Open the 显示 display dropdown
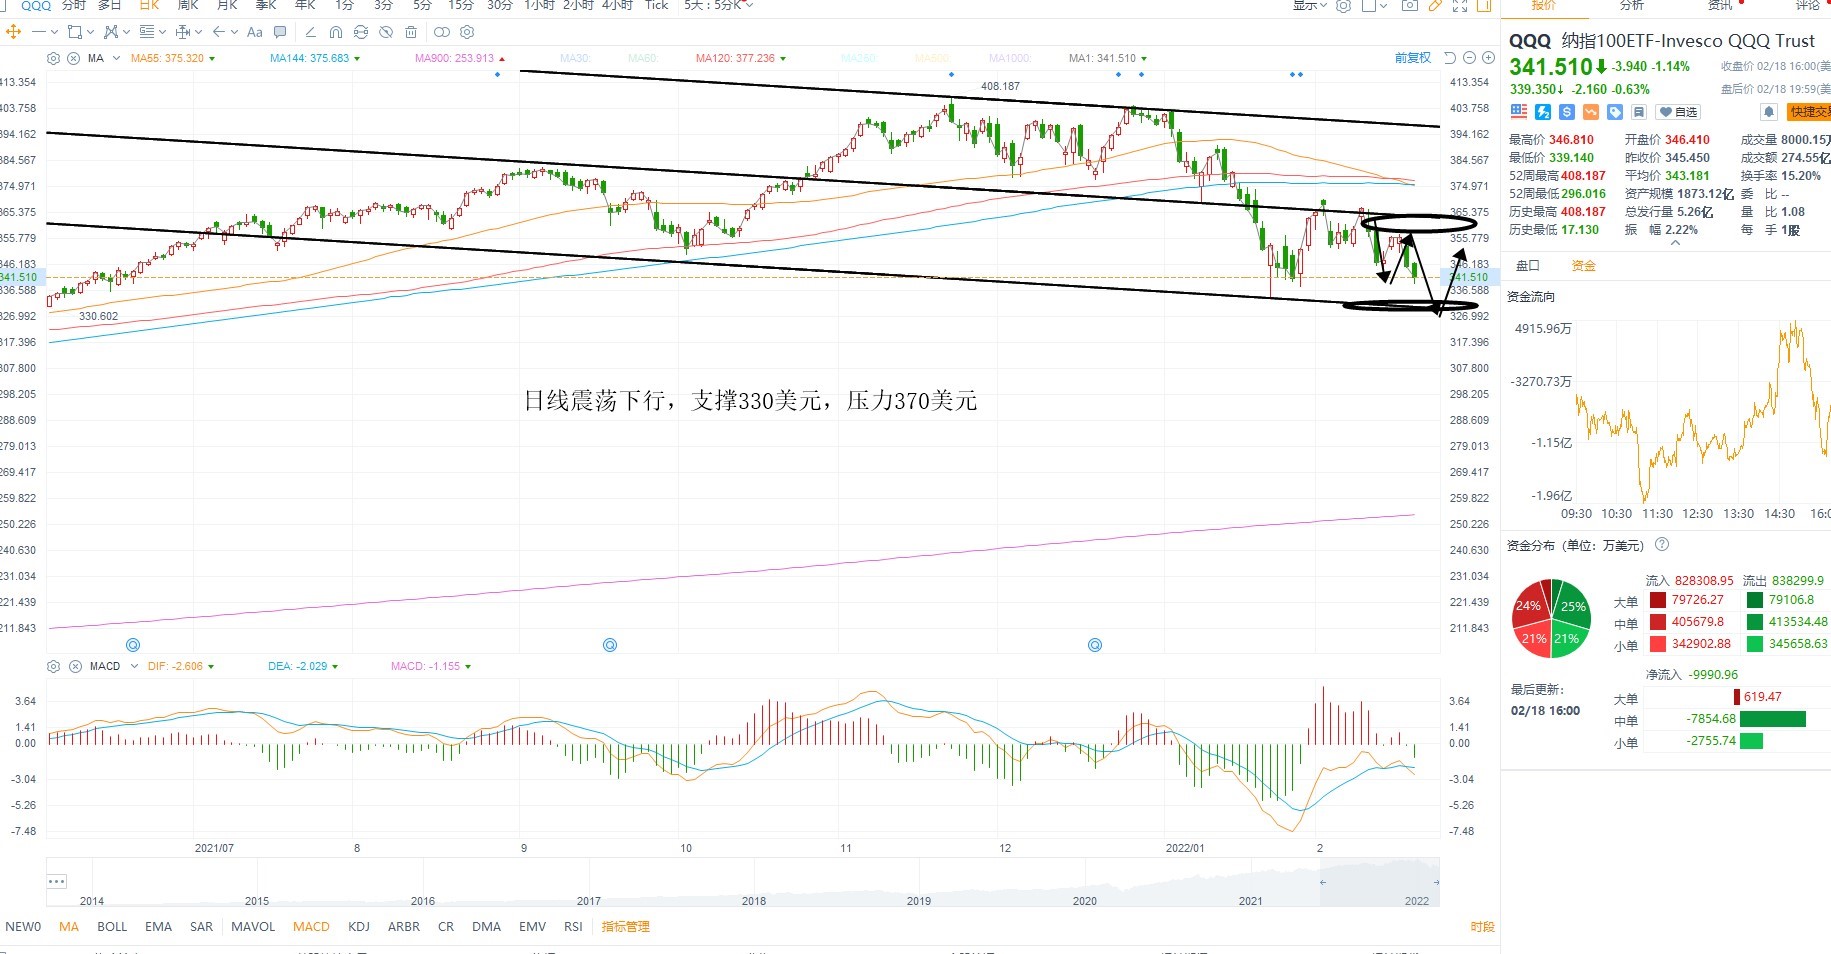Image resolution: width=1831 pixels, height=954 pixels. tap(1310, 5)
